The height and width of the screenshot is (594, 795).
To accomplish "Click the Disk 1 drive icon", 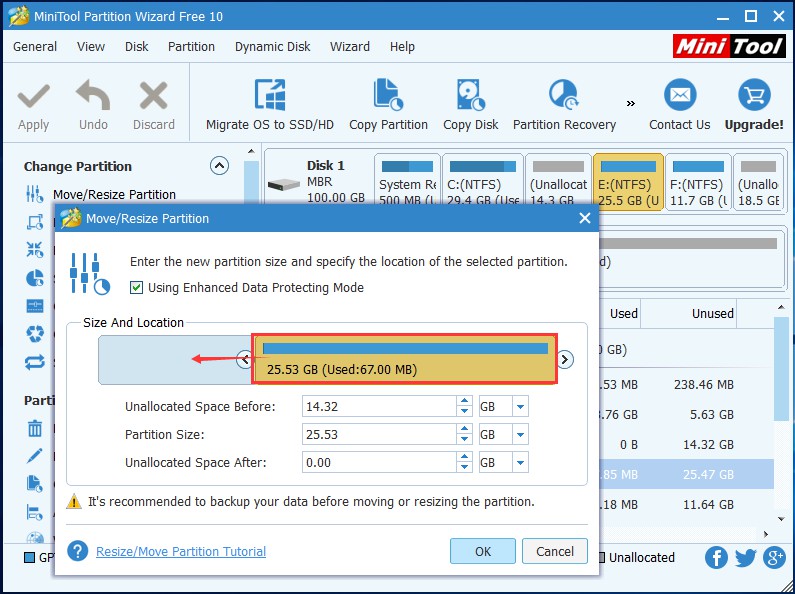I will point(283,184).
